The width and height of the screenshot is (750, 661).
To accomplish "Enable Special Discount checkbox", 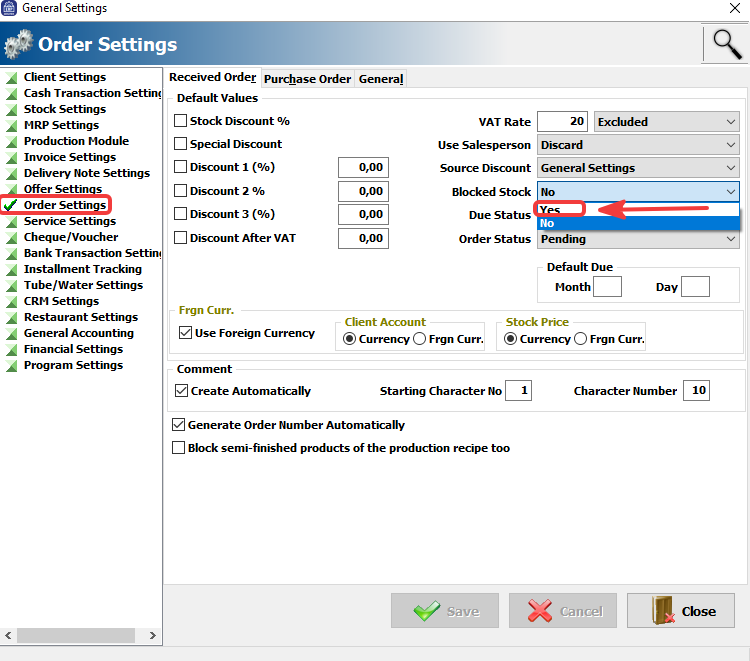I will (x=180, y=143).
